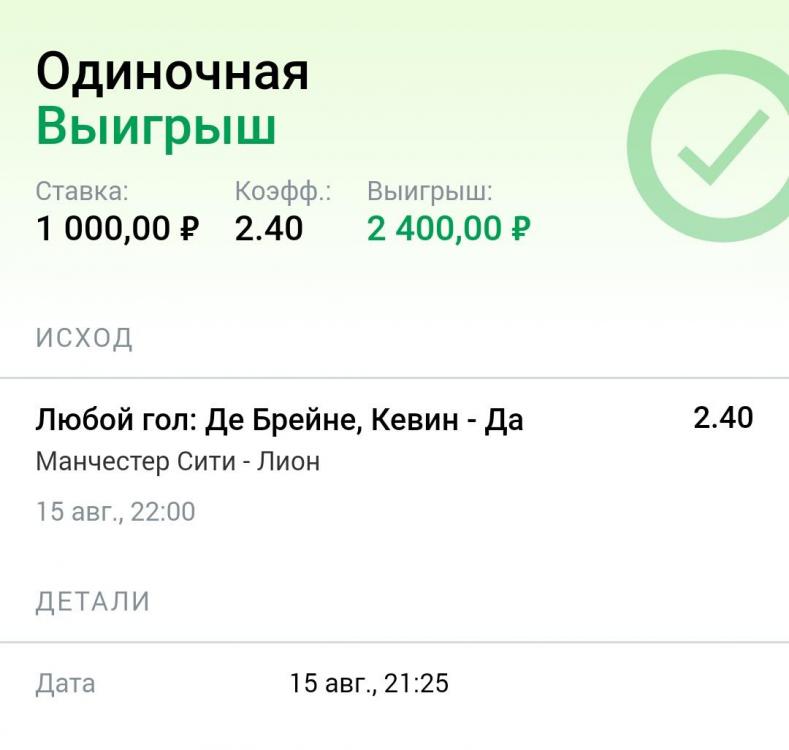Click the green ruble sign after the payout
The image size is (789, 750).
520,230
